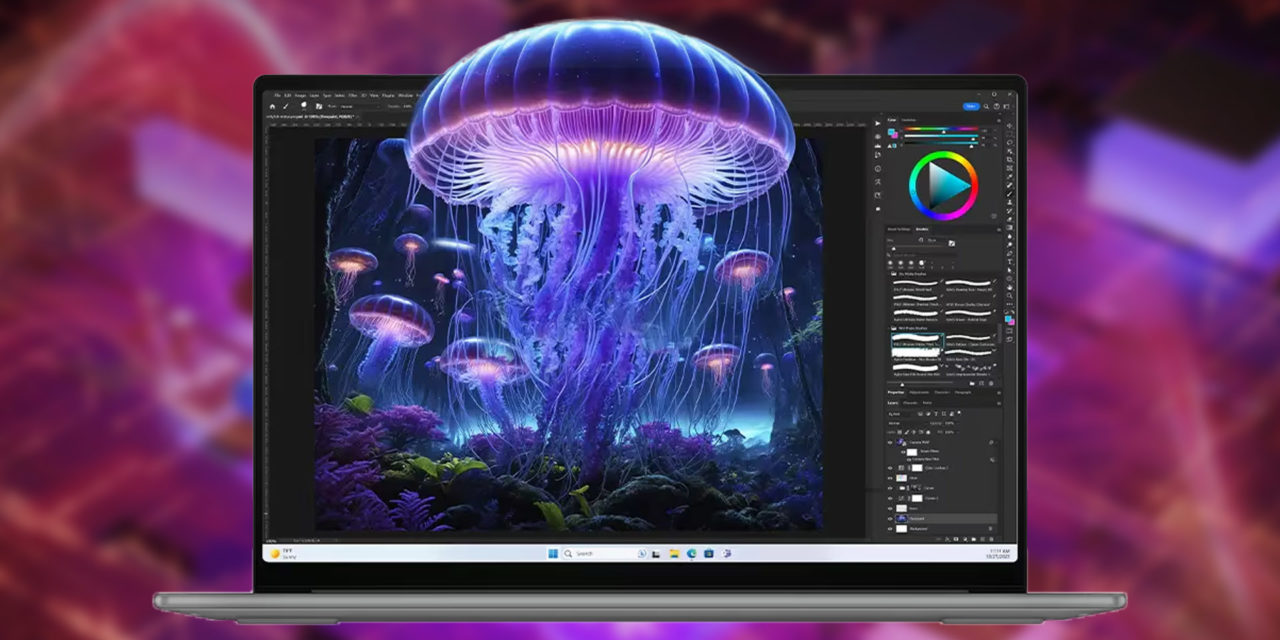This screenshot has height=640, width=1280.
Task: Select the Eyedropper tool
Action: point(1009,176)
